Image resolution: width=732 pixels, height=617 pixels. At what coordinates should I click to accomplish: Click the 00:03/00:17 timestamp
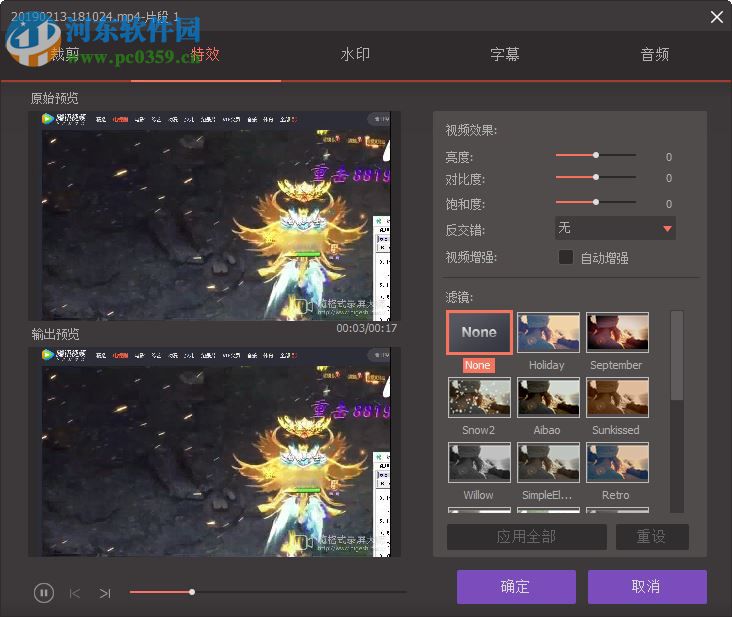point(366,328)
